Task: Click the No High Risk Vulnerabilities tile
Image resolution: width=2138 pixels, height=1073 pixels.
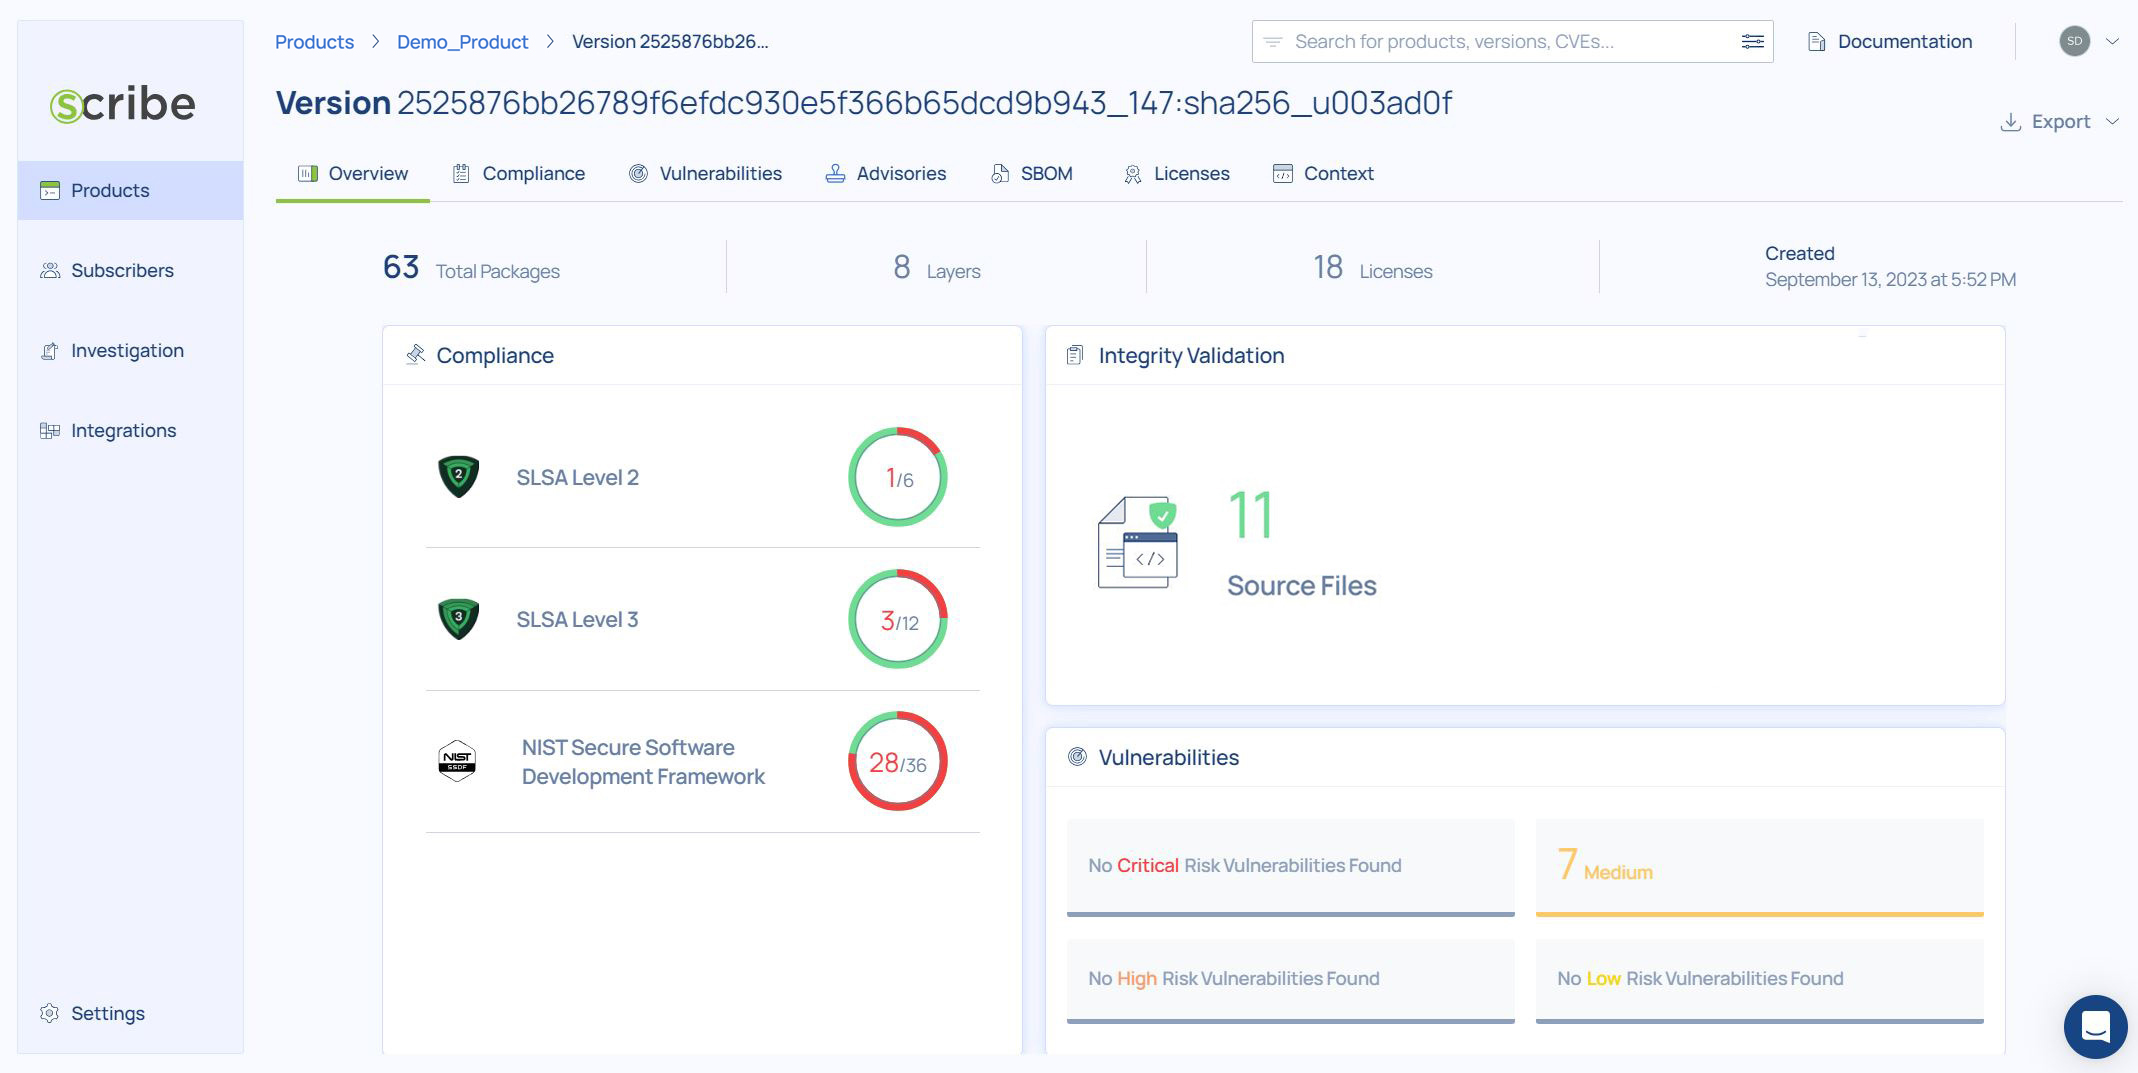Action: pos(1290,980)
